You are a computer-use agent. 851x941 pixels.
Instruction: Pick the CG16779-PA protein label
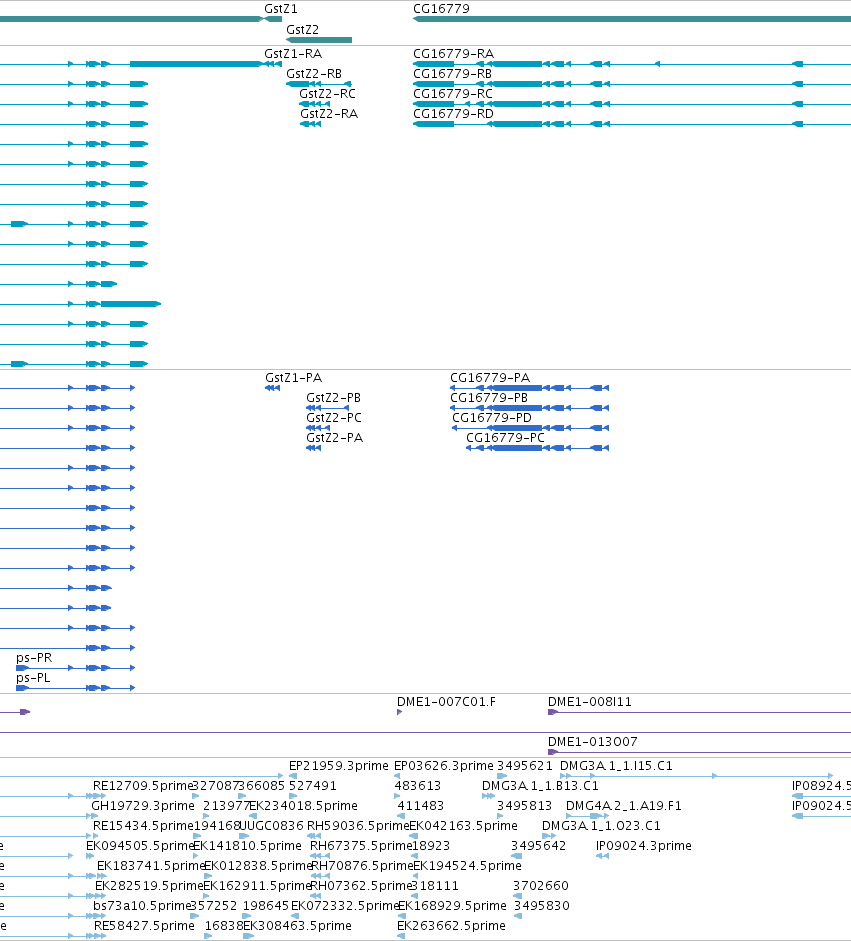490,378
